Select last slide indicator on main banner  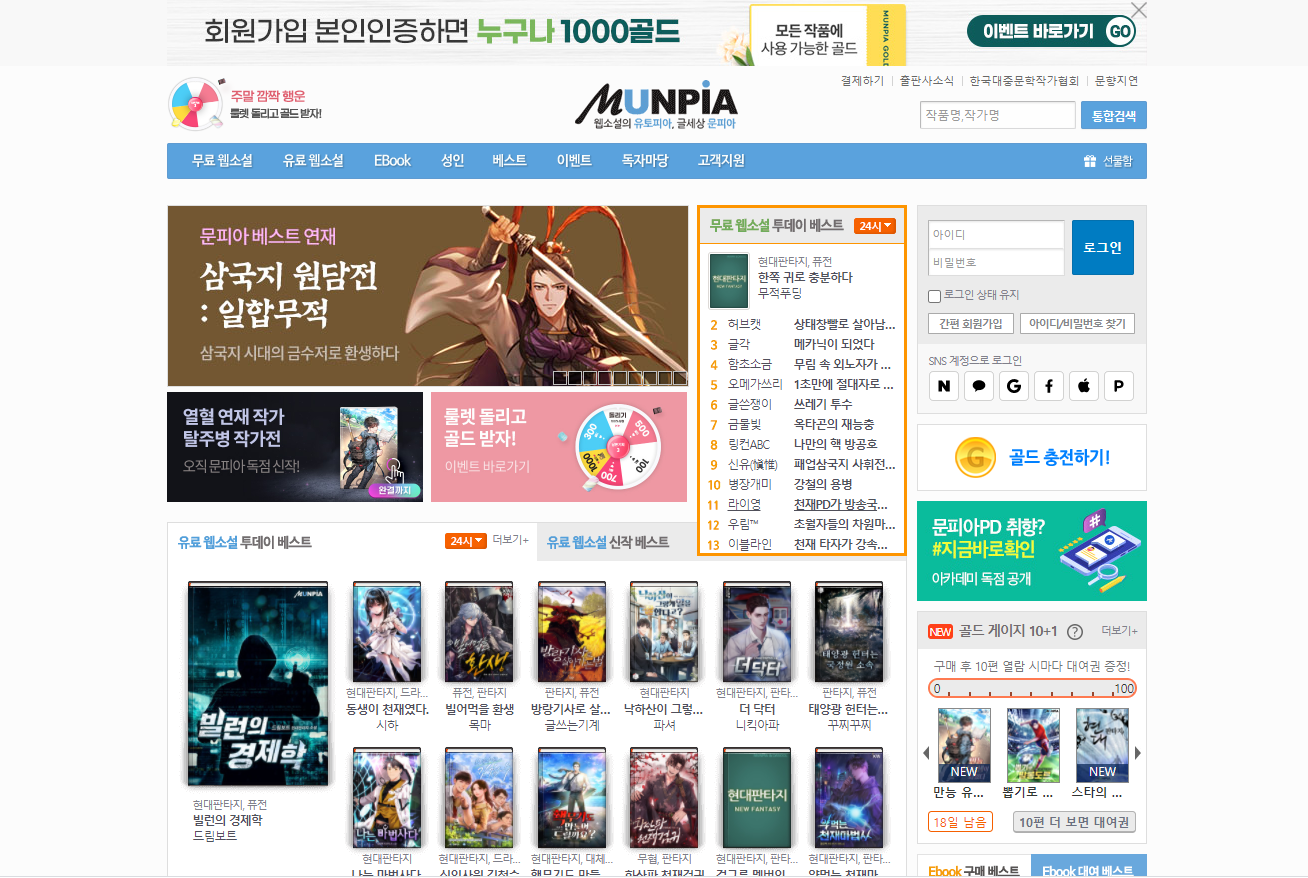point(680,378)
